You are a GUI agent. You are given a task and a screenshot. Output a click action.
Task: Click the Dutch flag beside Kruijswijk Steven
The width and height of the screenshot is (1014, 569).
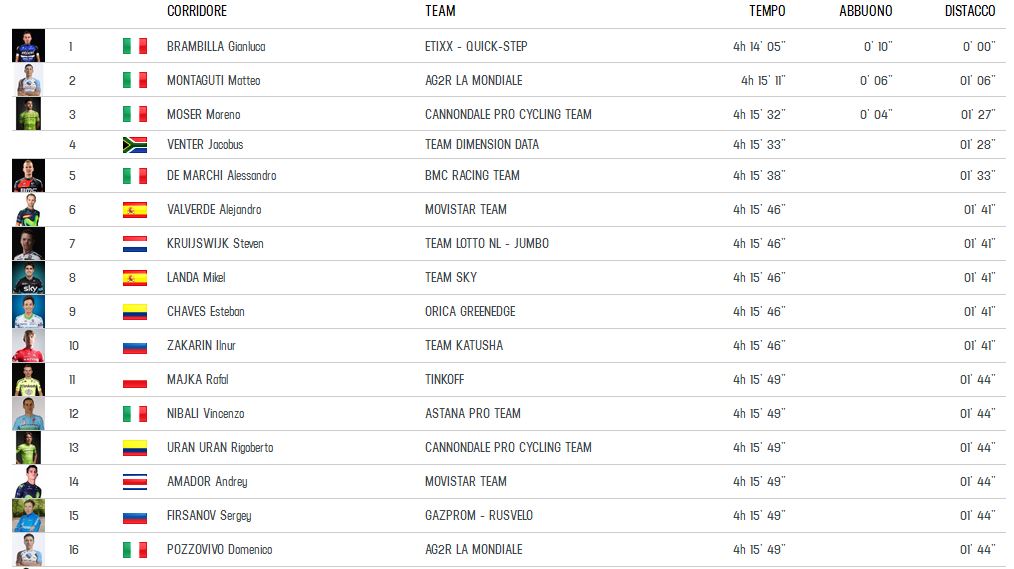135,244
